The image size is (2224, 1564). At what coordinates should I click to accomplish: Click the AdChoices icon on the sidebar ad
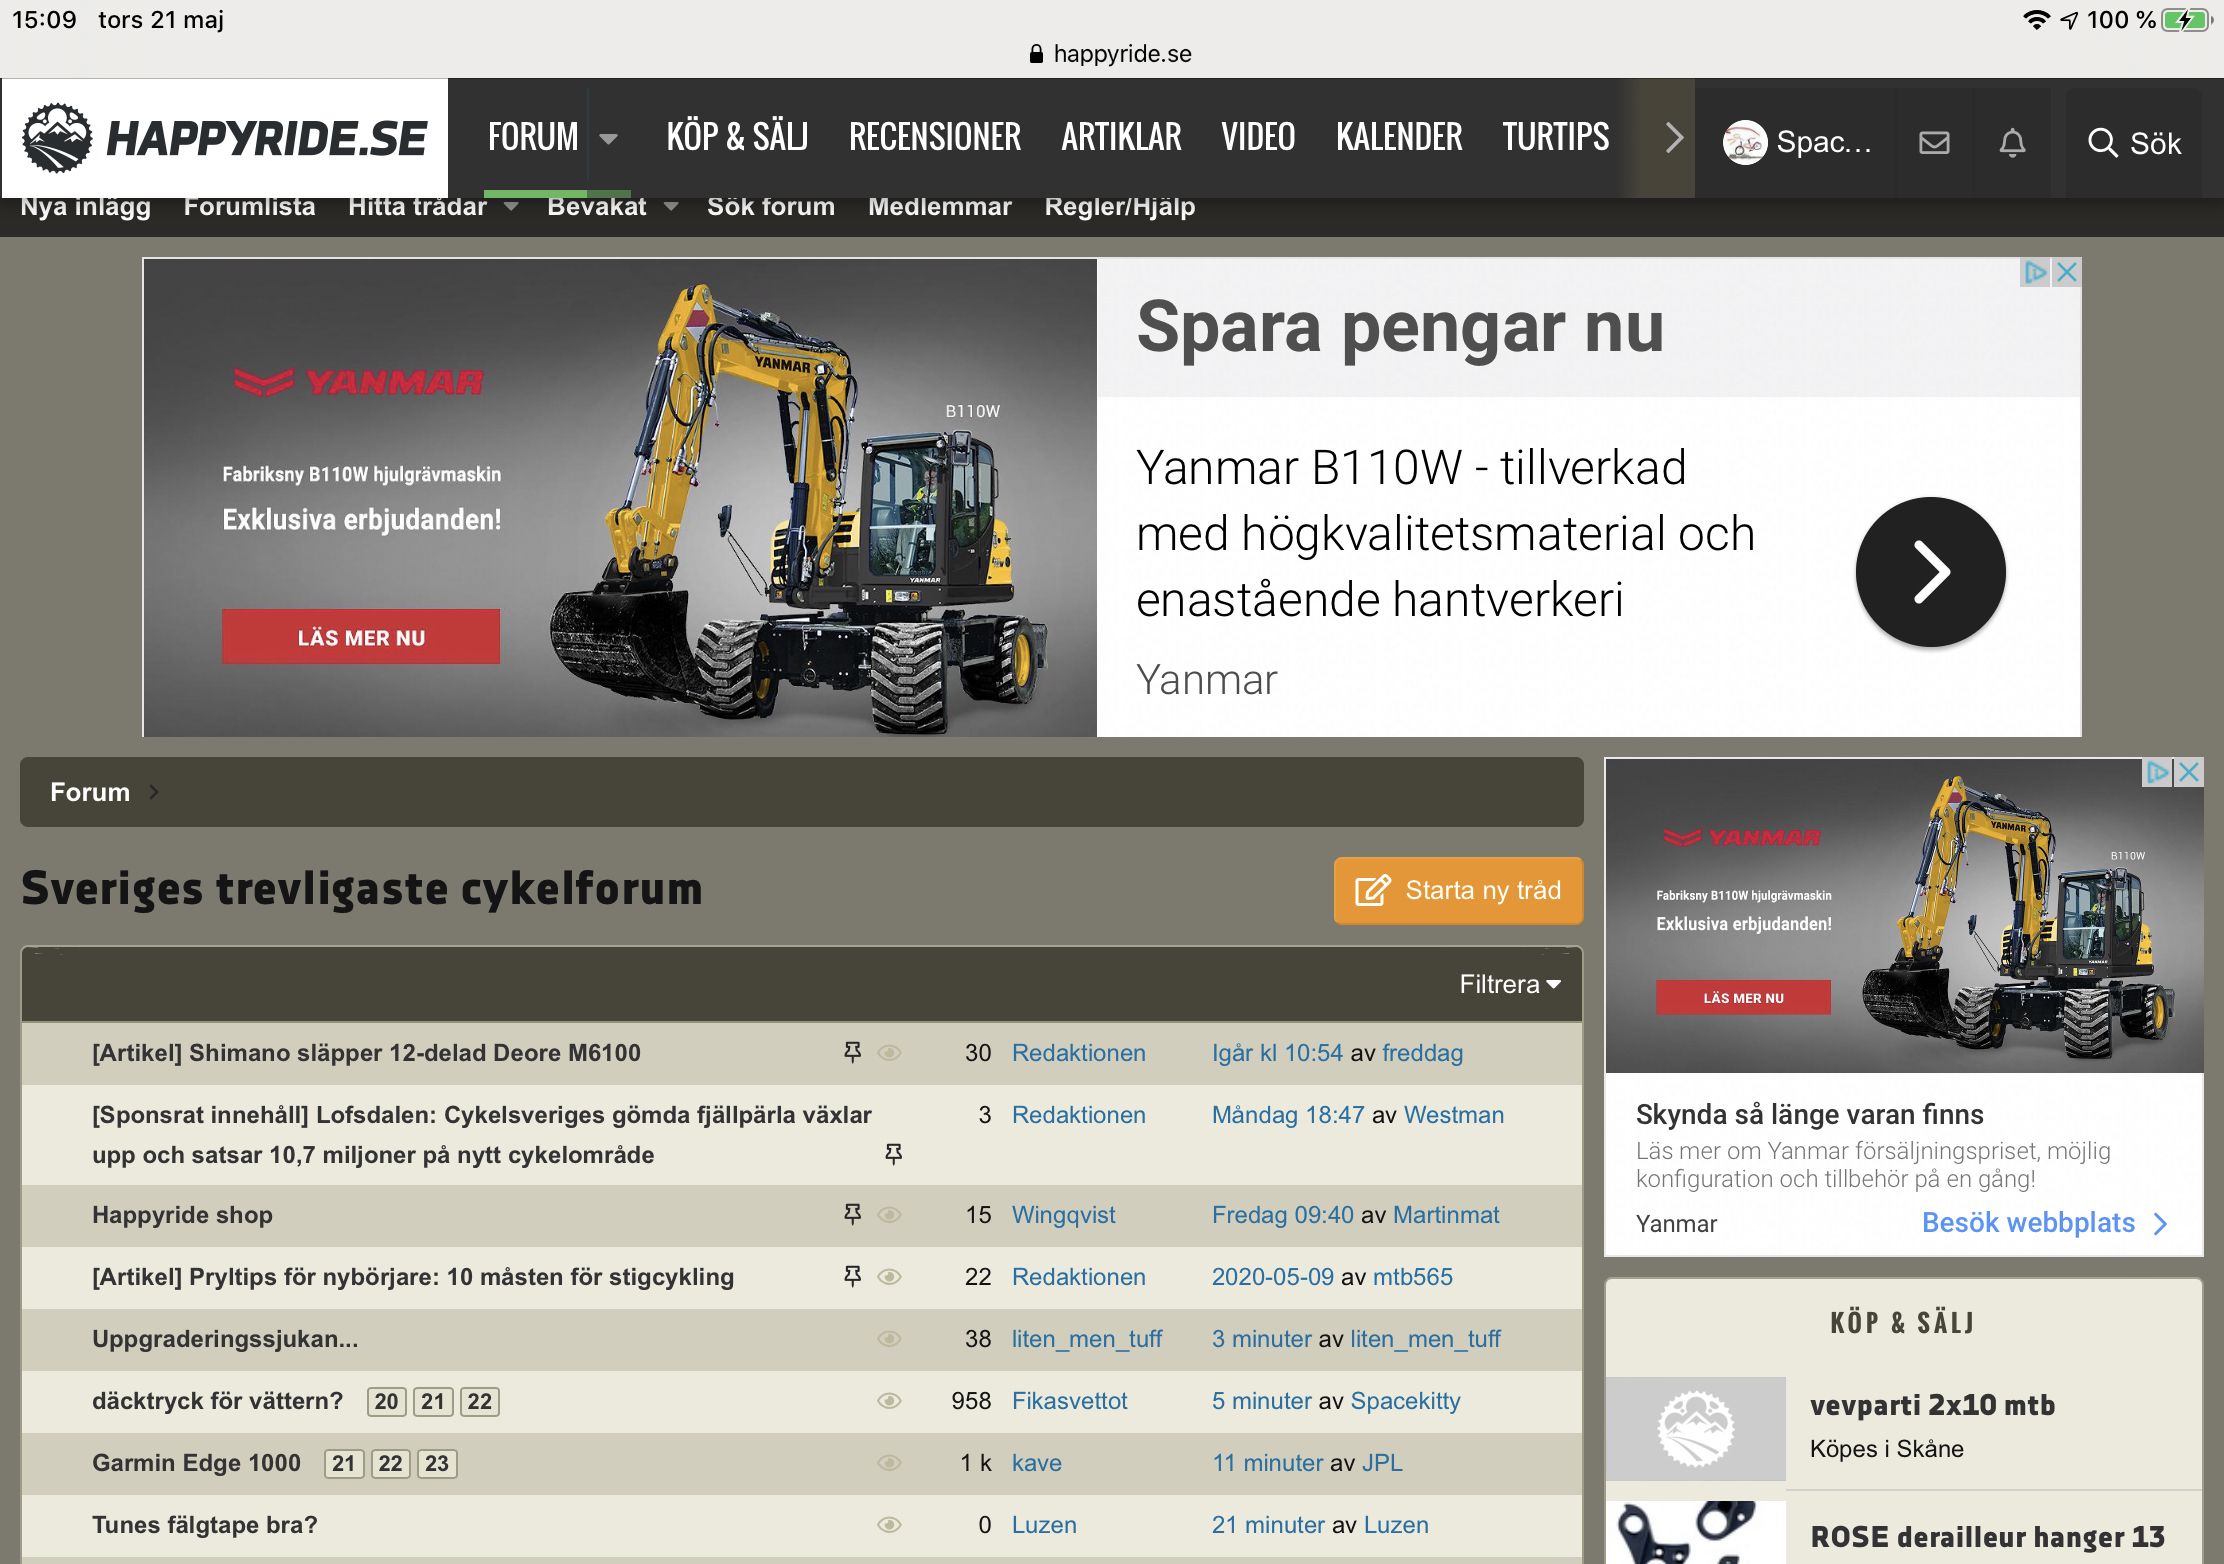pos(2158,772)
